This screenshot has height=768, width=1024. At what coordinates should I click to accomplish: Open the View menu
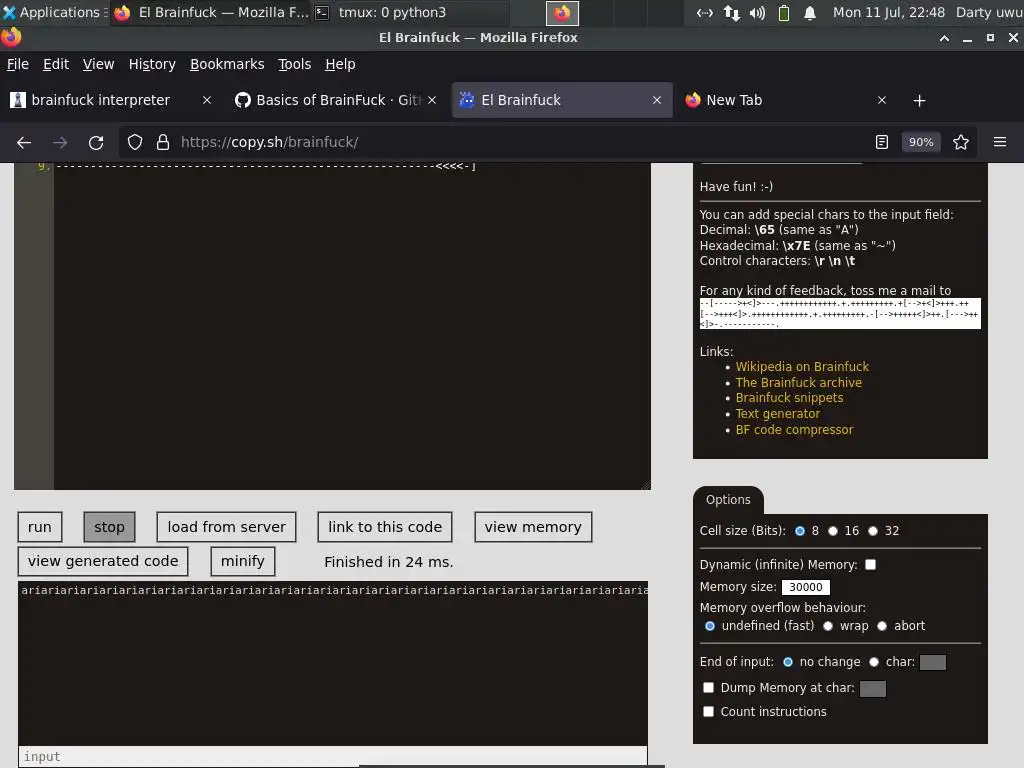point(98,64)
